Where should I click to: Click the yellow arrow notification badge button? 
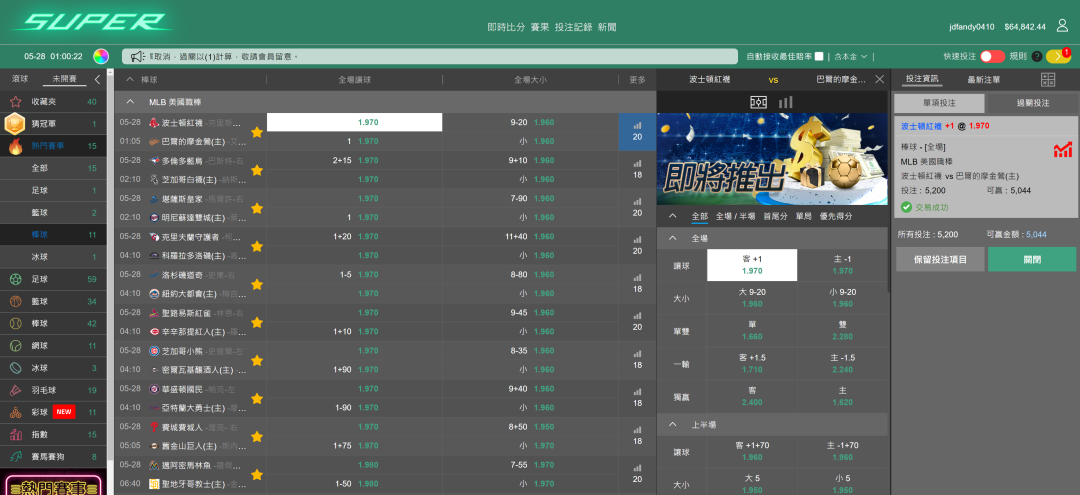1057,56
